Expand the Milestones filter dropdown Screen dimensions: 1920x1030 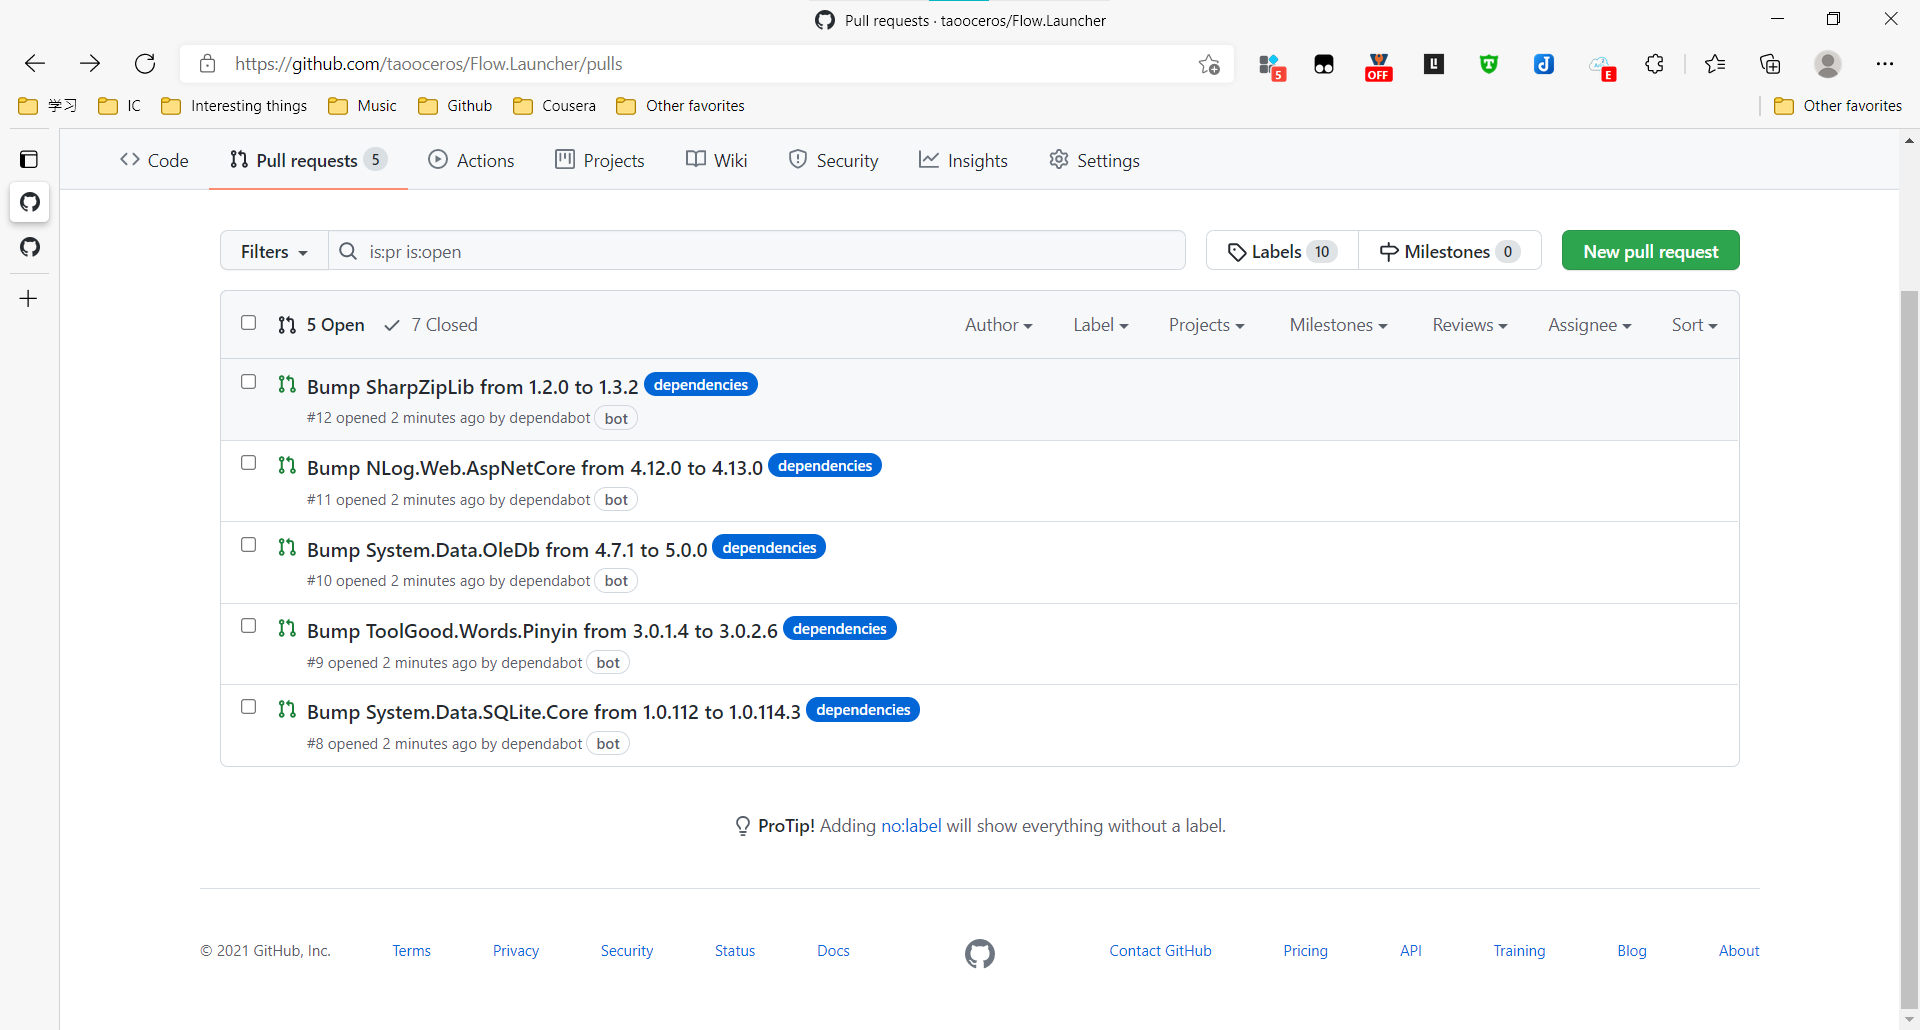tap(1338, 325)
